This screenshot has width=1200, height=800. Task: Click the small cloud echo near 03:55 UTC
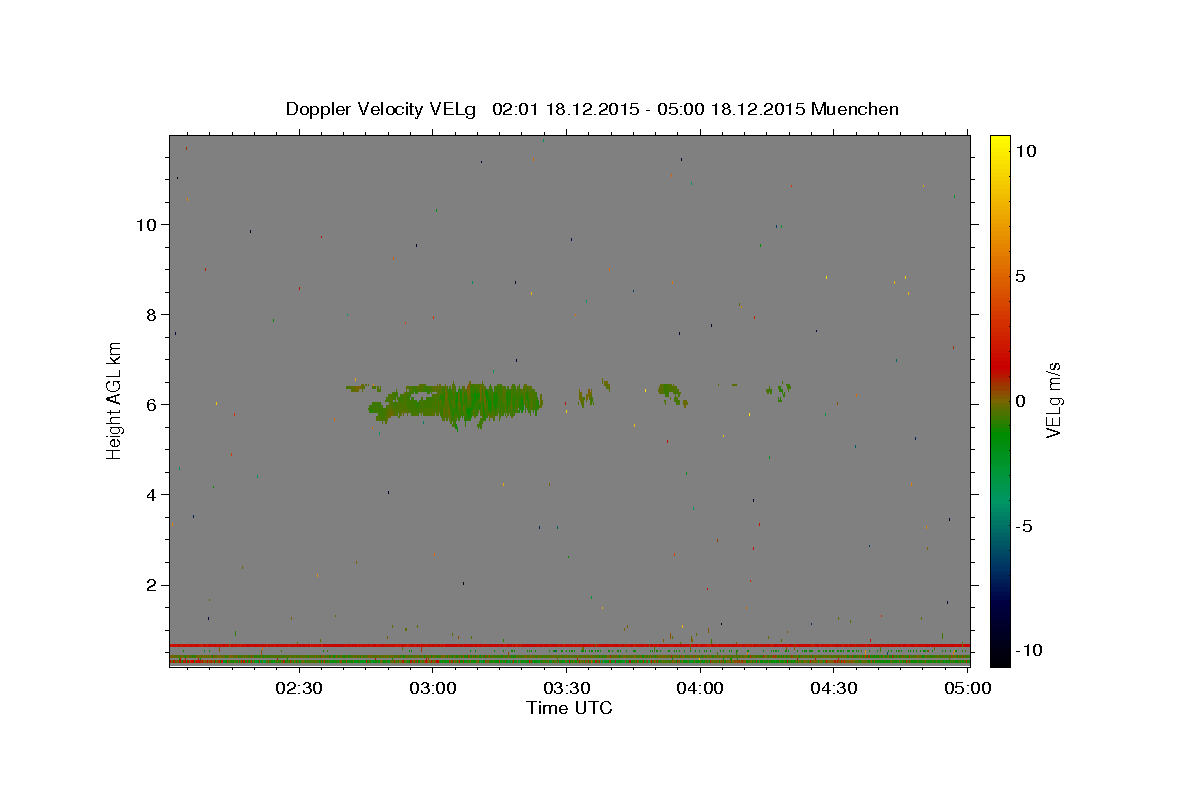pos(673,393)
